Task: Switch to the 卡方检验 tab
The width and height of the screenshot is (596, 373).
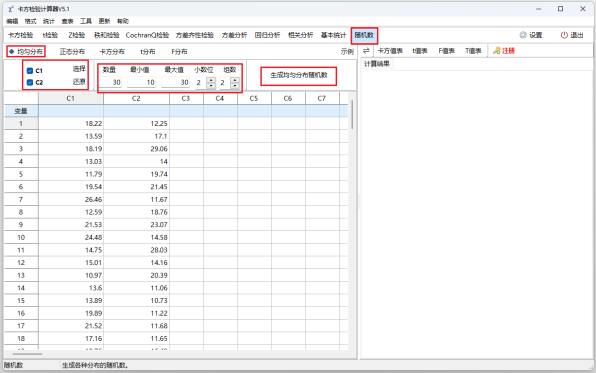Action: click(21, 35)
